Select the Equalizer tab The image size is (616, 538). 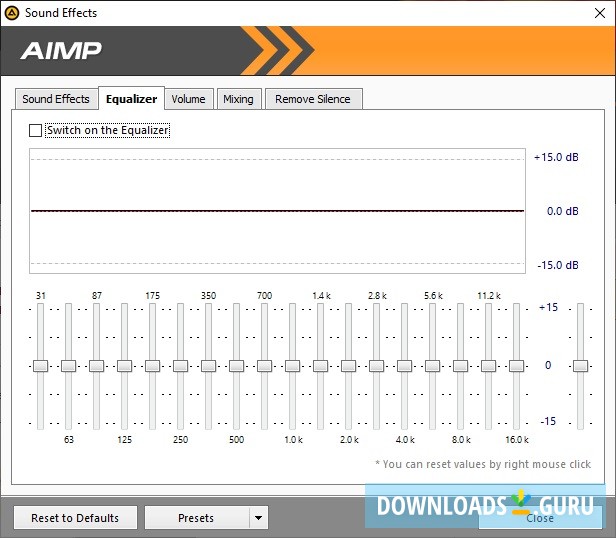[131, 99]
